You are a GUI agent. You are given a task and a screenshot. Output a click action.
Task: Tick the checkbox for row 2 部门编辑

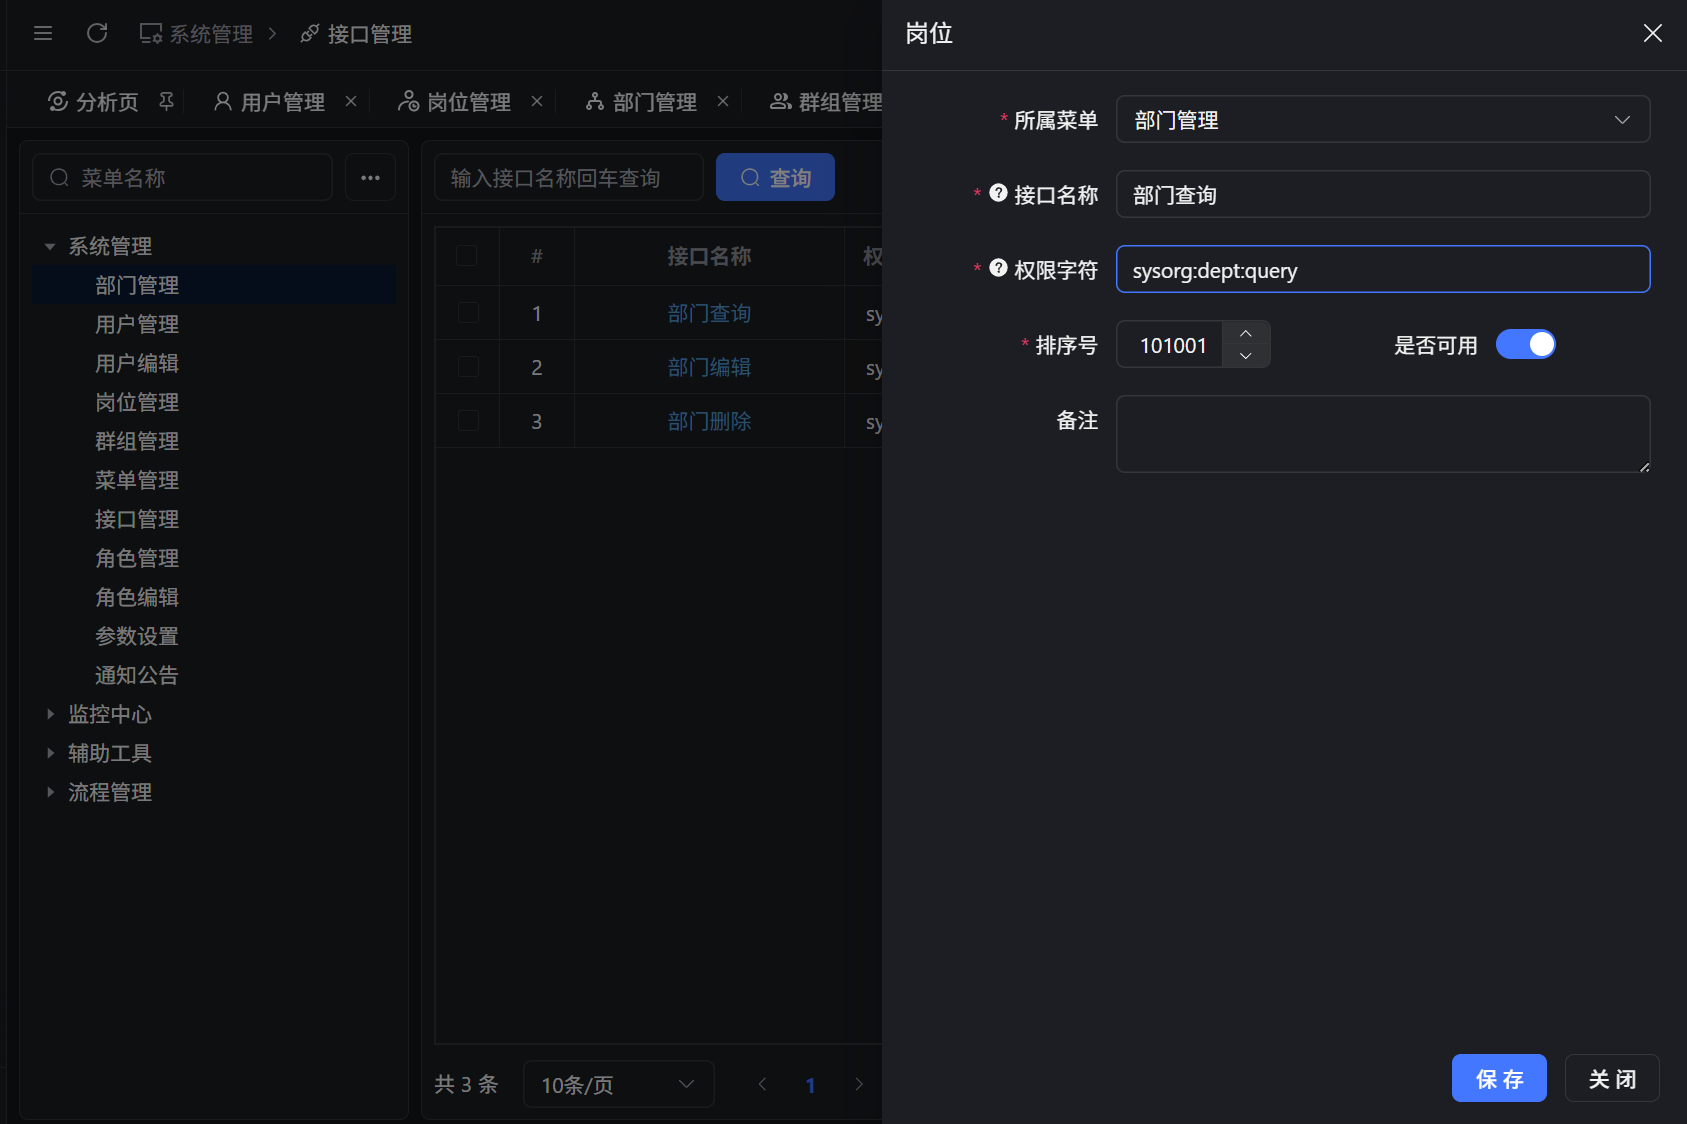(467, 367)
